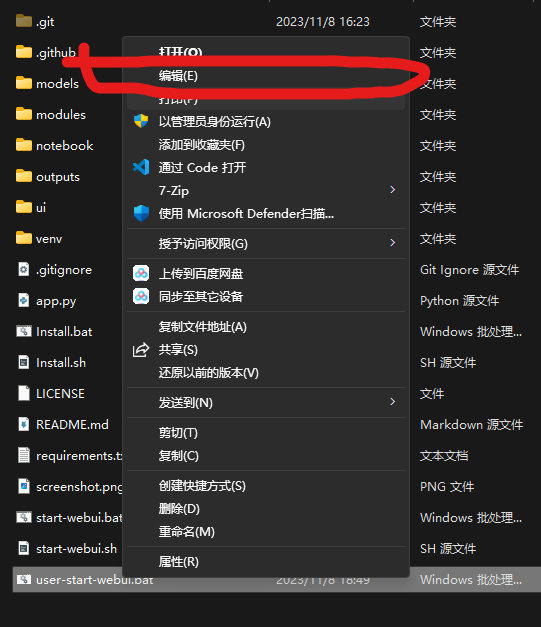This screenshot has height=627, width=541.
Task: Click the .gitignore file icon
Action: (24, 270)
